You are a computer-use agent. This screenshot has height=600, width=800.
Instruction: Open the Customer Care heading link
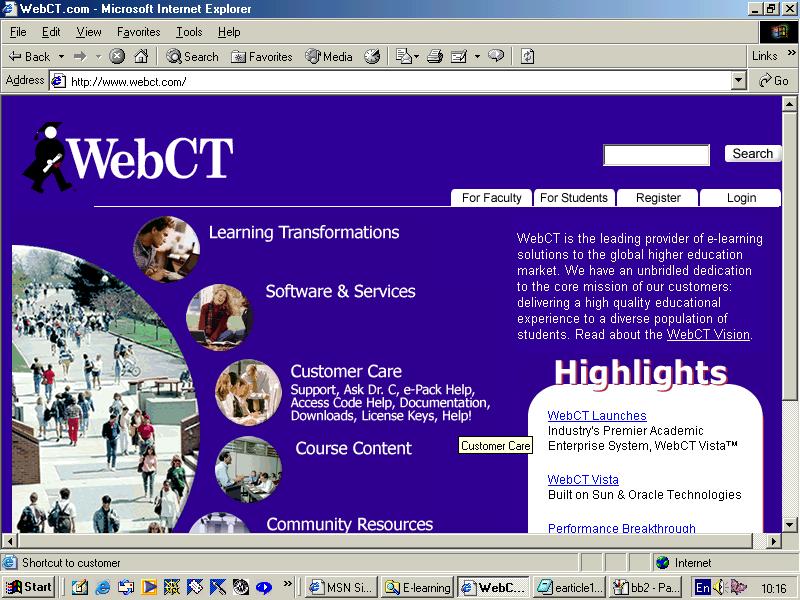click(x=346, y=371)
